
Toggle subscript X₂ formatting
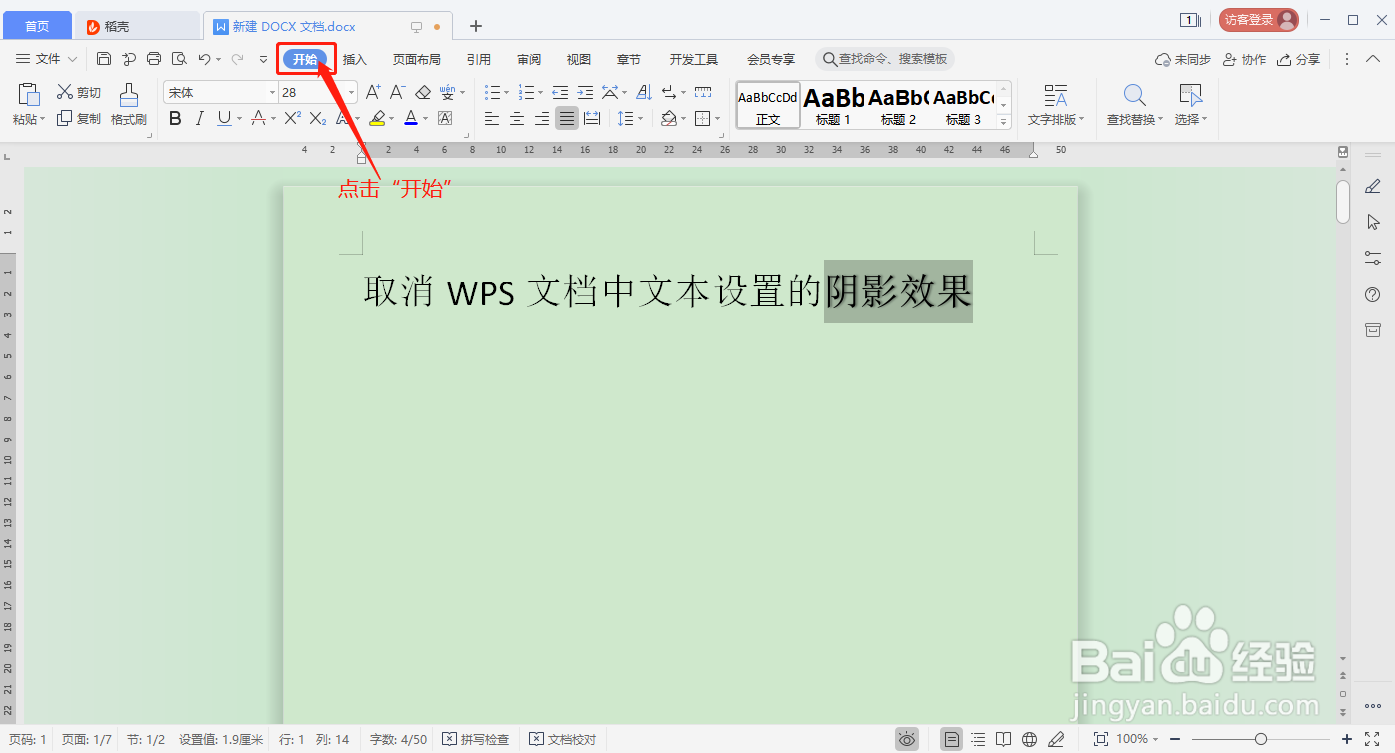point(317,118)
